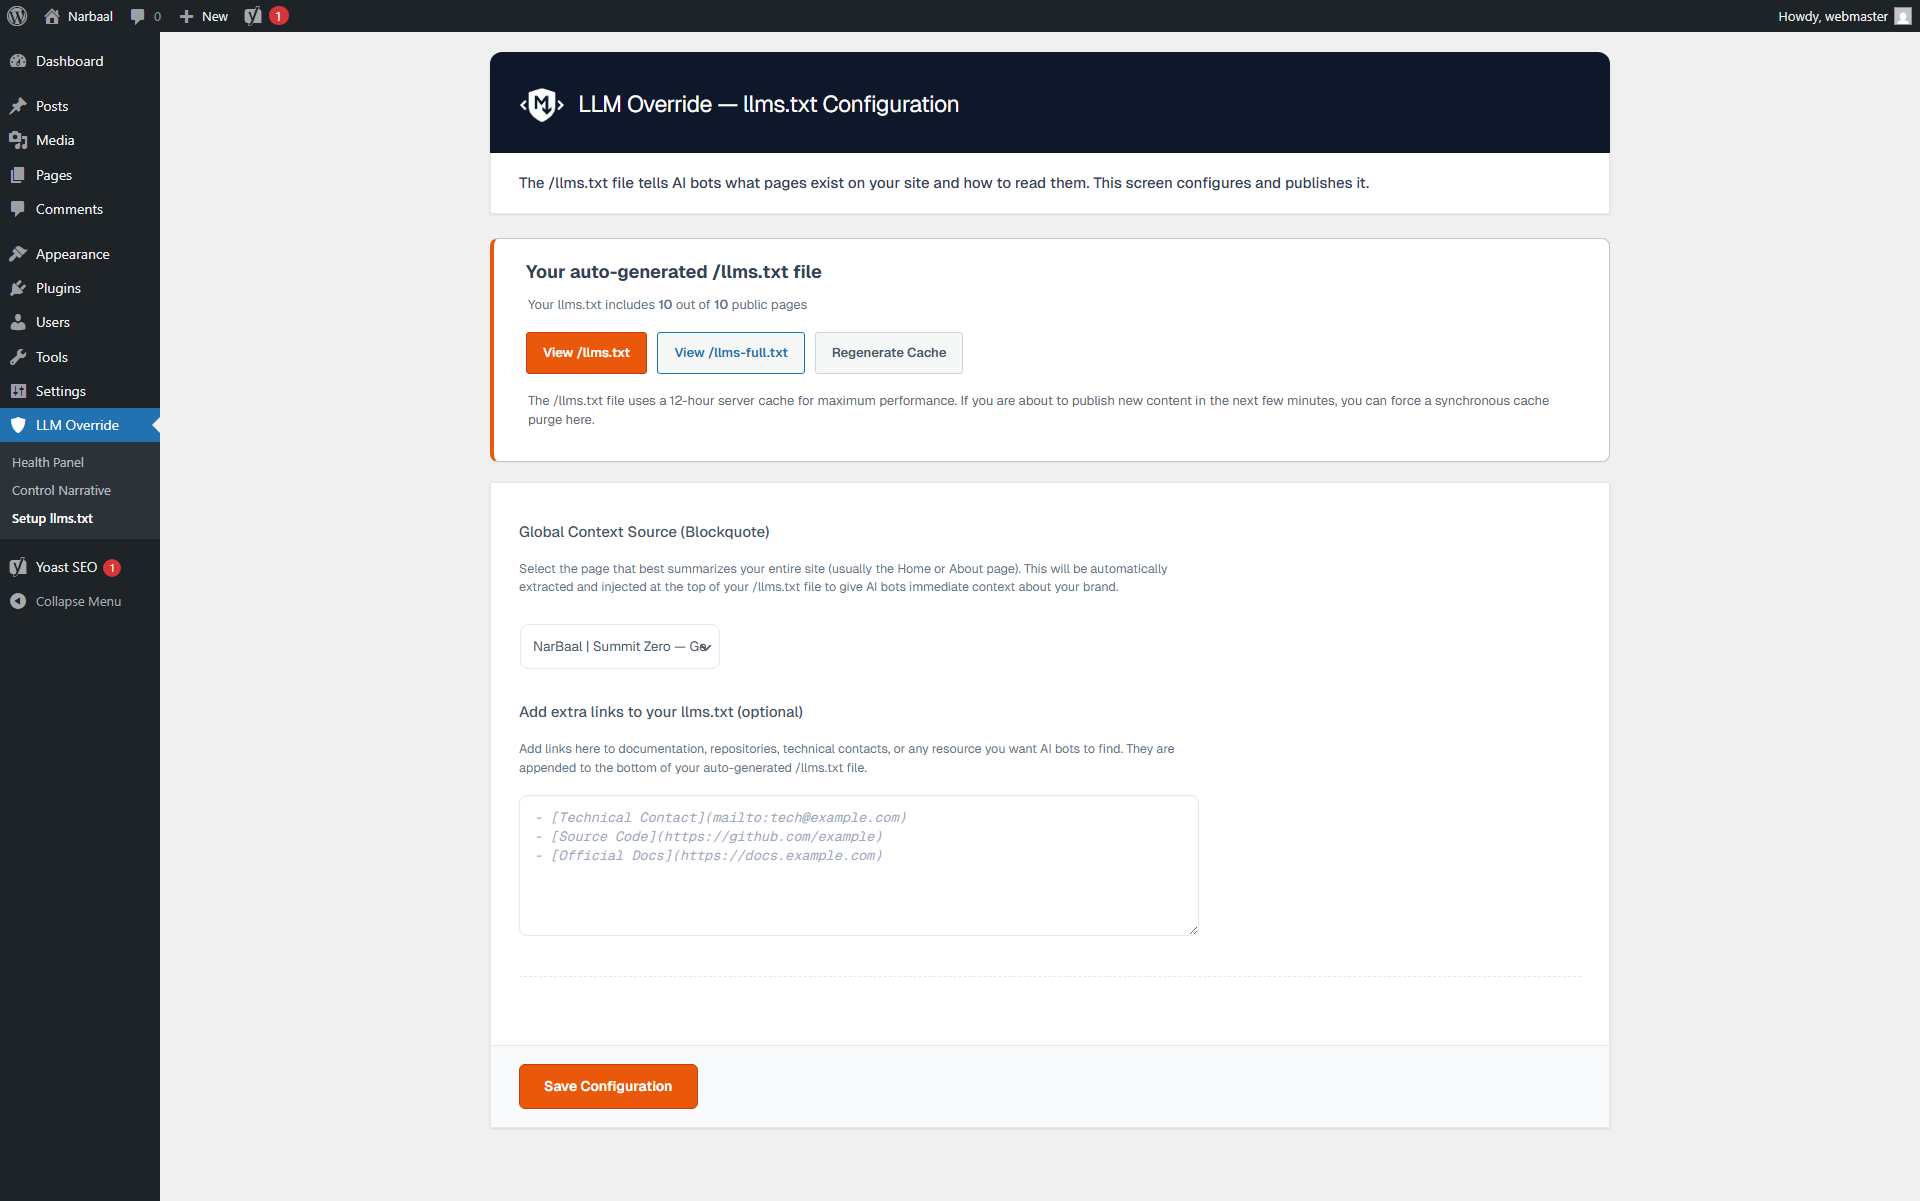Open Appearance via the paintbrush icon

click(18, 253)
